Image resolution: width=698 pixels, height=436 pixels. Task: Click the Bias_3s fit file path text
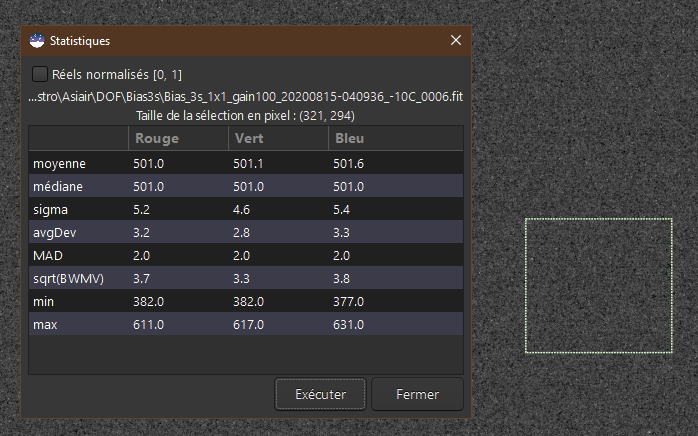[x=246, y=97]
